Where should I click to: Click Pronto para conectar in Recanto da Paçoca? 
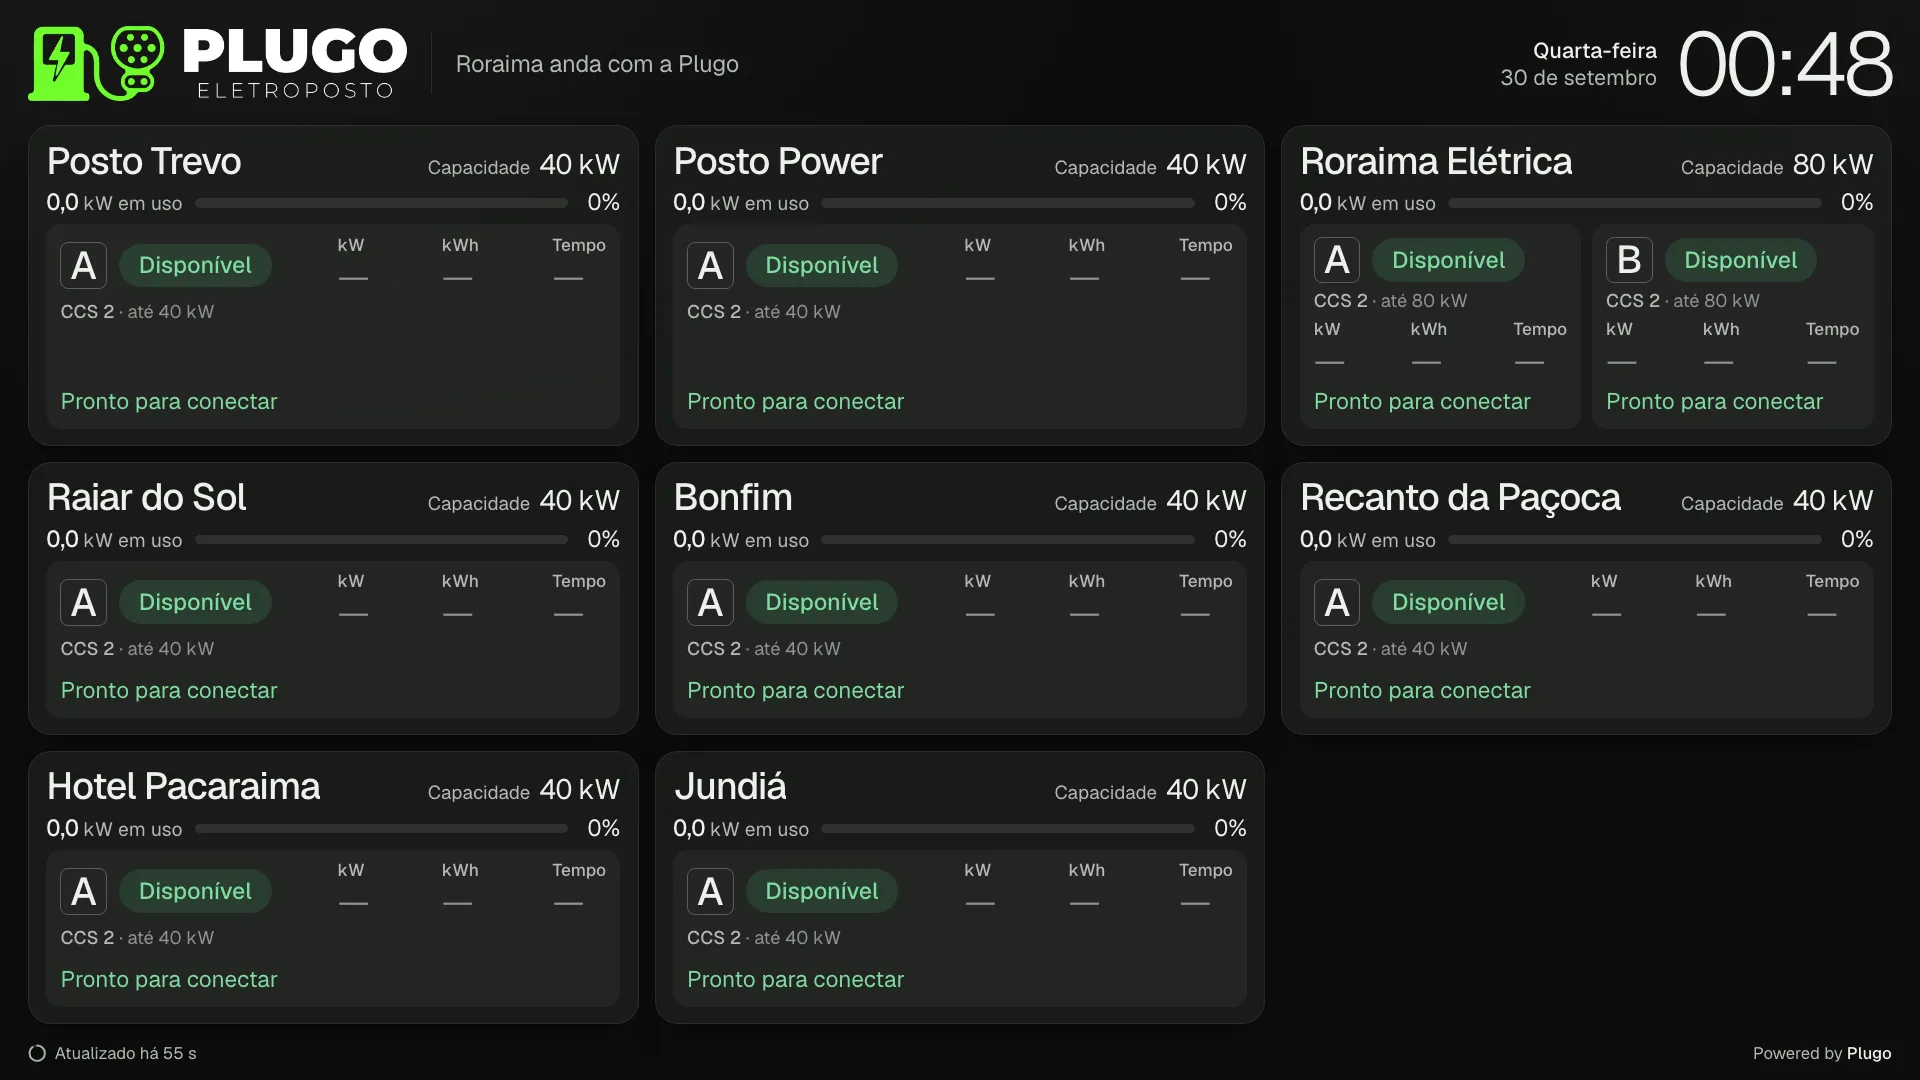(1422, 690)
